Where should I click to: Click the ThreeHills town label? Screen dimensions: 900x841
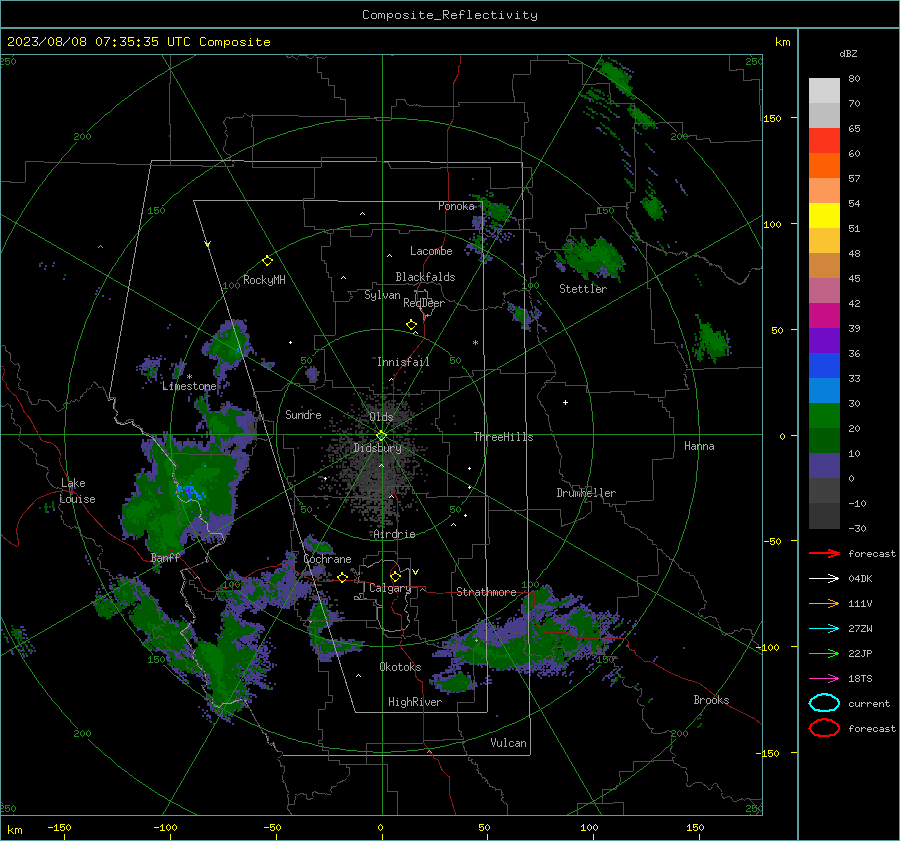pyautogui.click(x=503, y=437)
